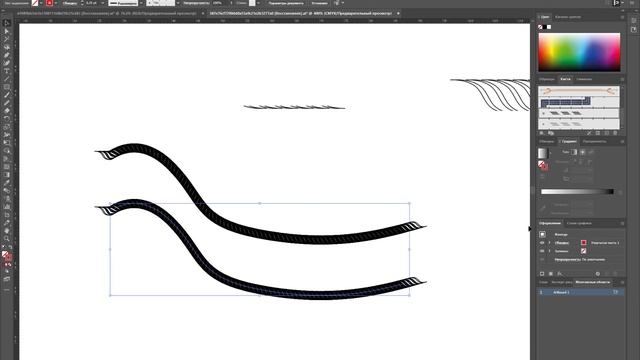Click black swatch in Color panel
The height and width of the screenshot is (360, 640).
point(544,27)
